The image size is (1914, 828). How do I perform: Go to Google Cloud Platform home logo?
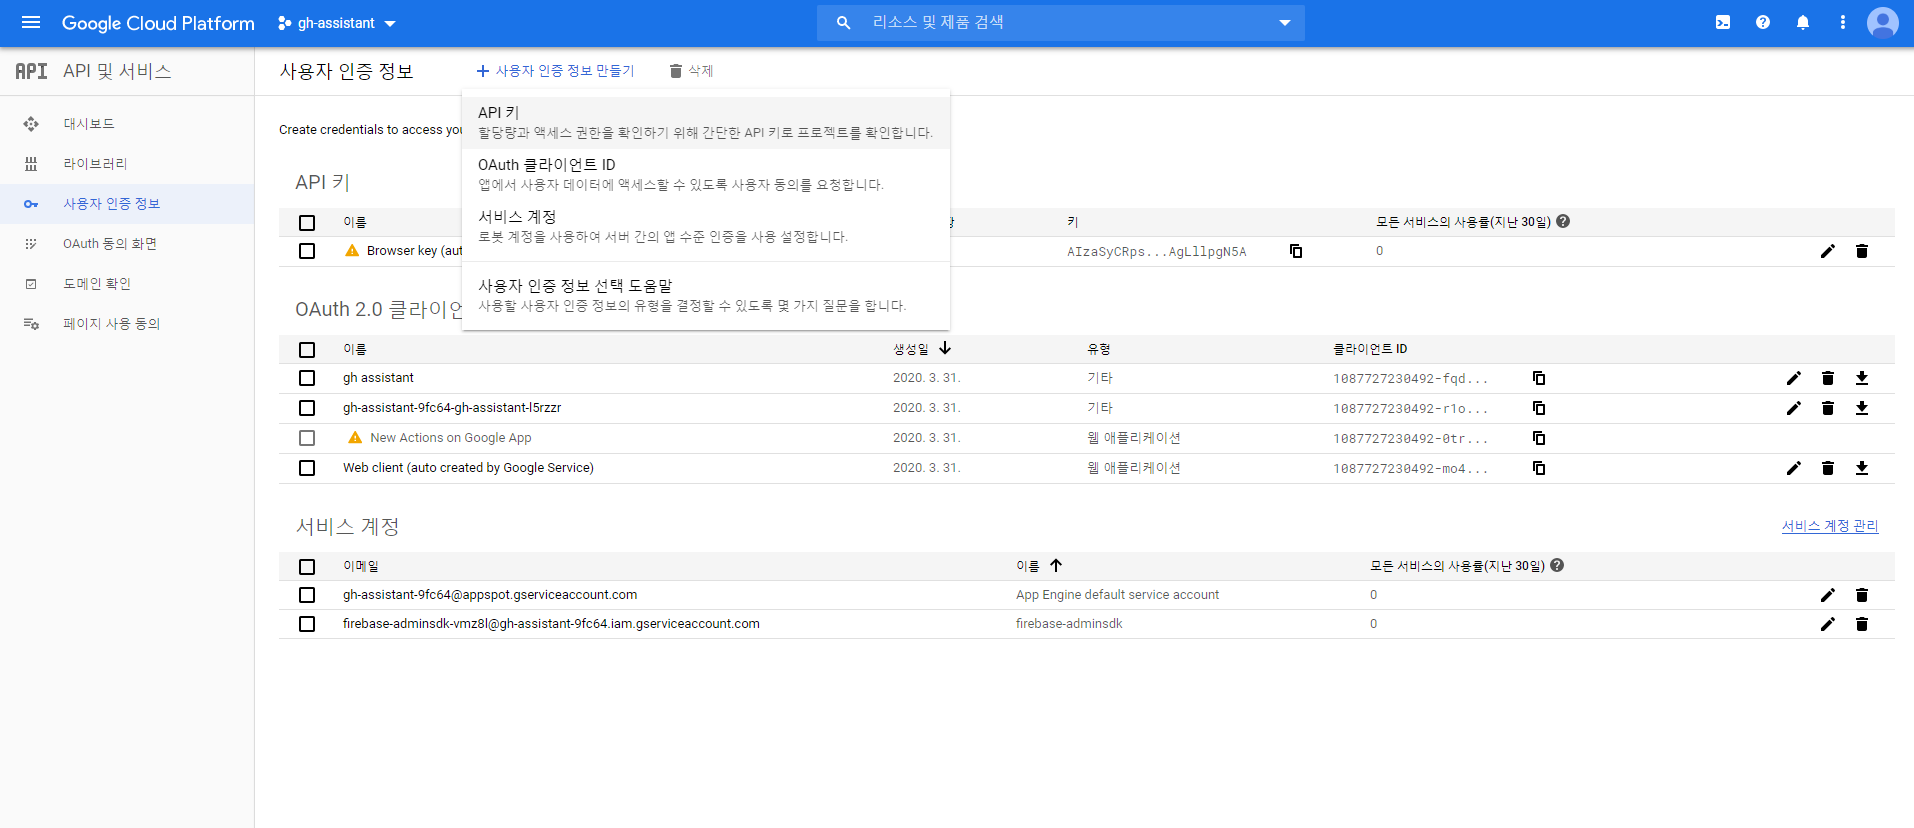click(x=158, y=23)
